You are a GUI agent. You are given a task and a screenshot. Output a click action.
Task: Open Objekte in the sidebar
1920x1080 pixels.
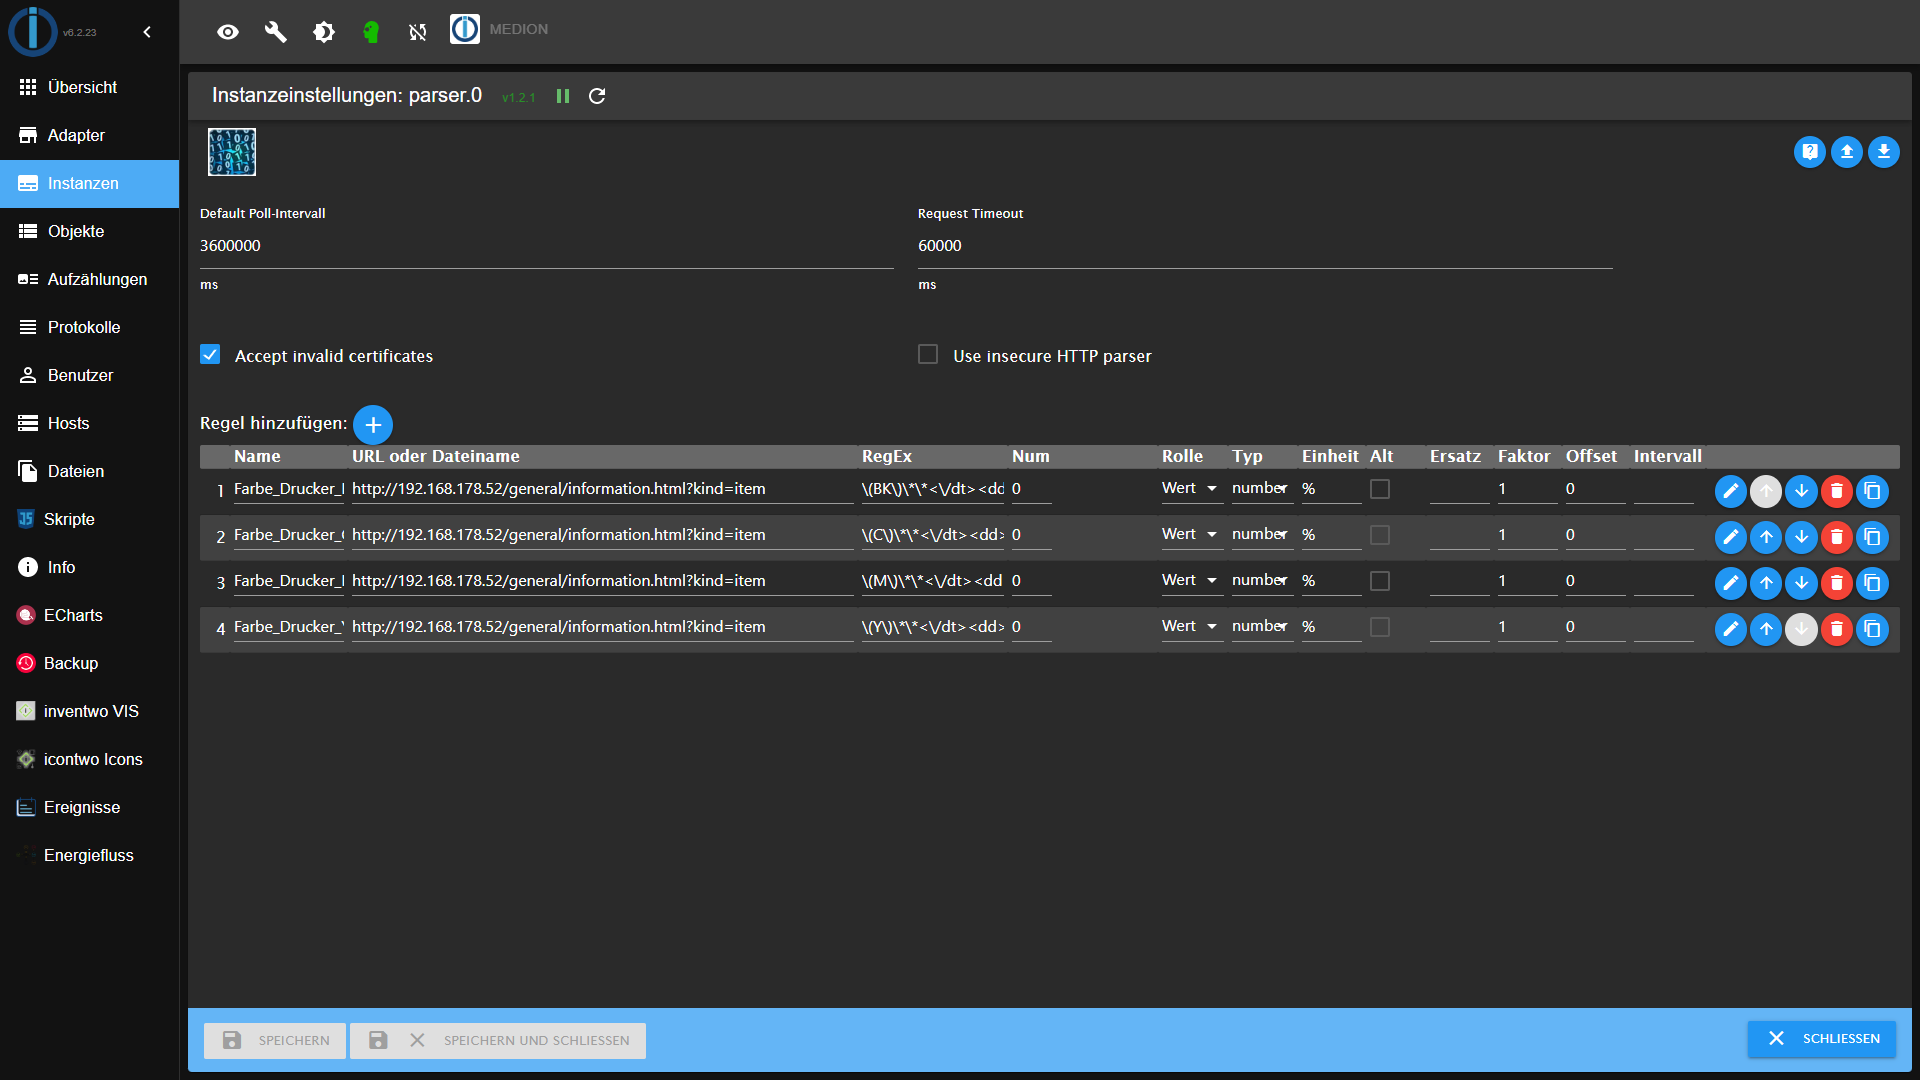pos(89,232)
